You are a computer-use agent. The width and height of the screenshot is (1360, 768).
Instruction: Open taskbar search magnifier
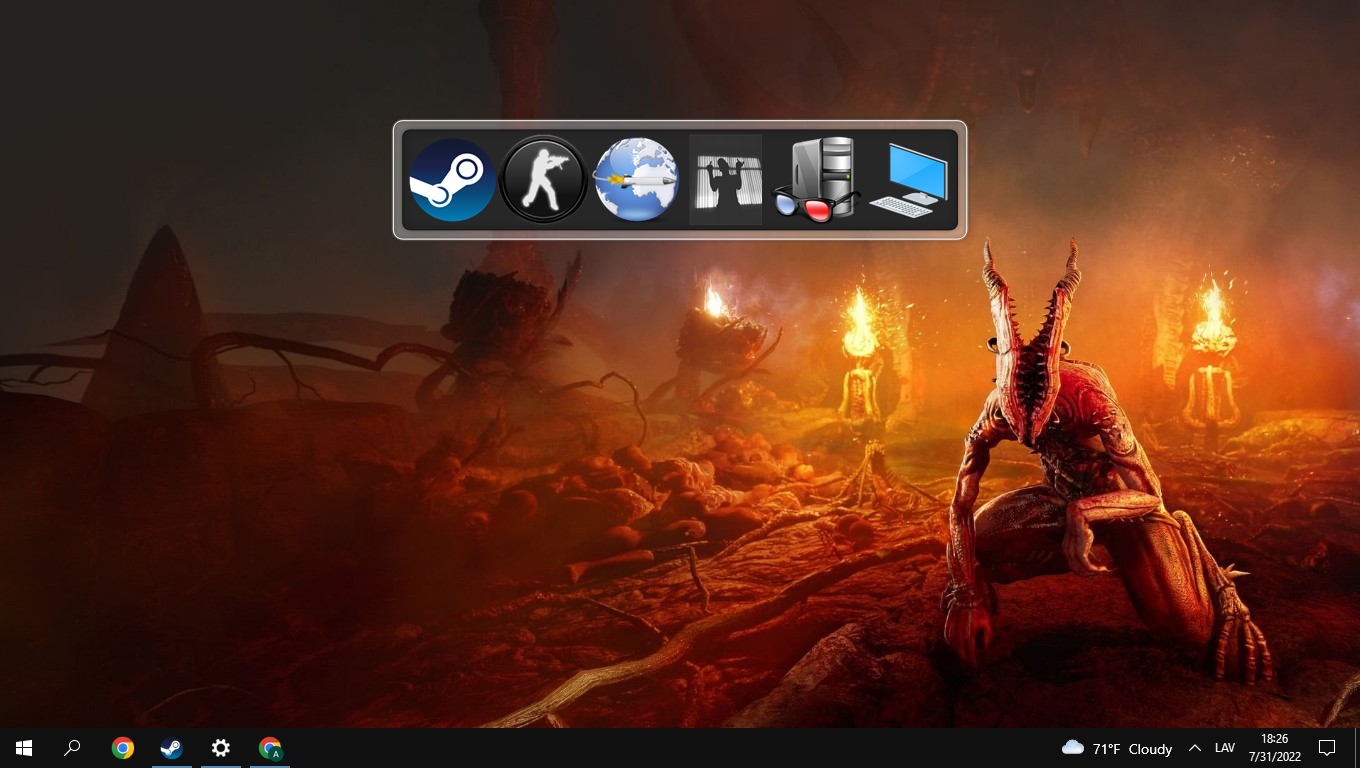coord(72,748)
